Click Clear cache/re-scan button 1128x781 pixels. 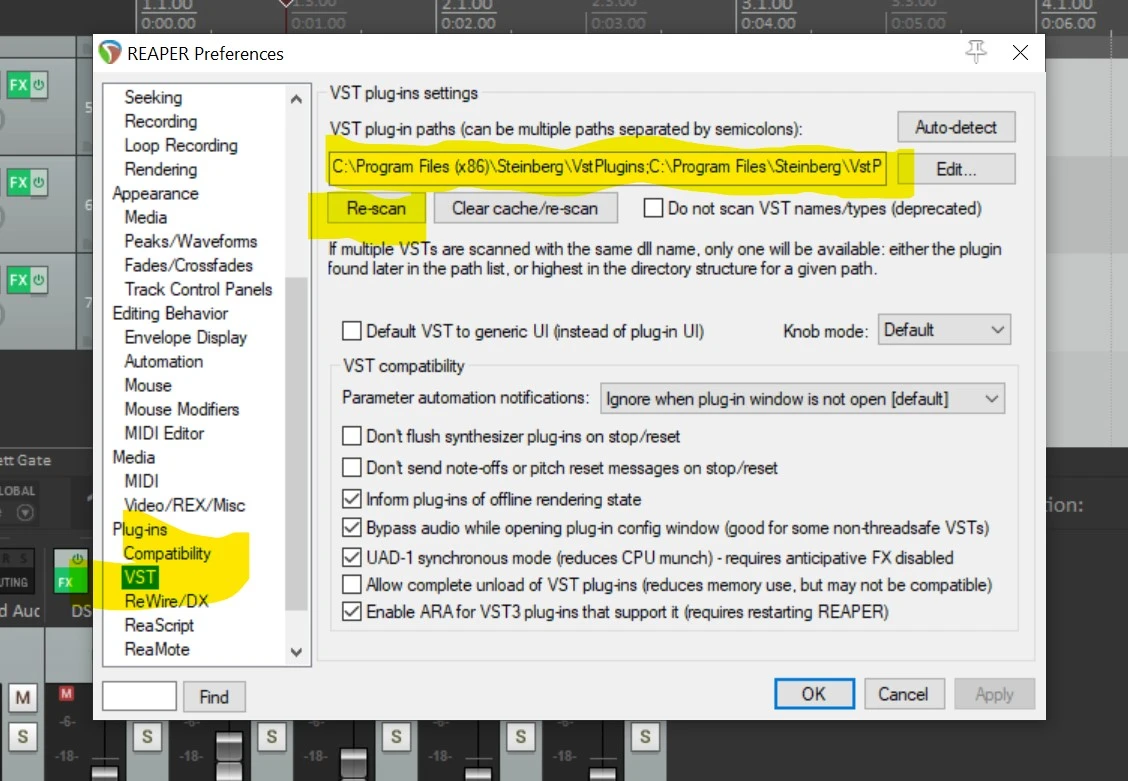[x=525, y=208]
